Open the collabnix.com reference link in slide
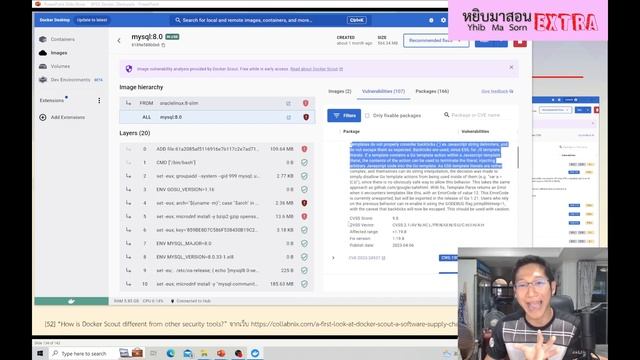 pos(354,324)
